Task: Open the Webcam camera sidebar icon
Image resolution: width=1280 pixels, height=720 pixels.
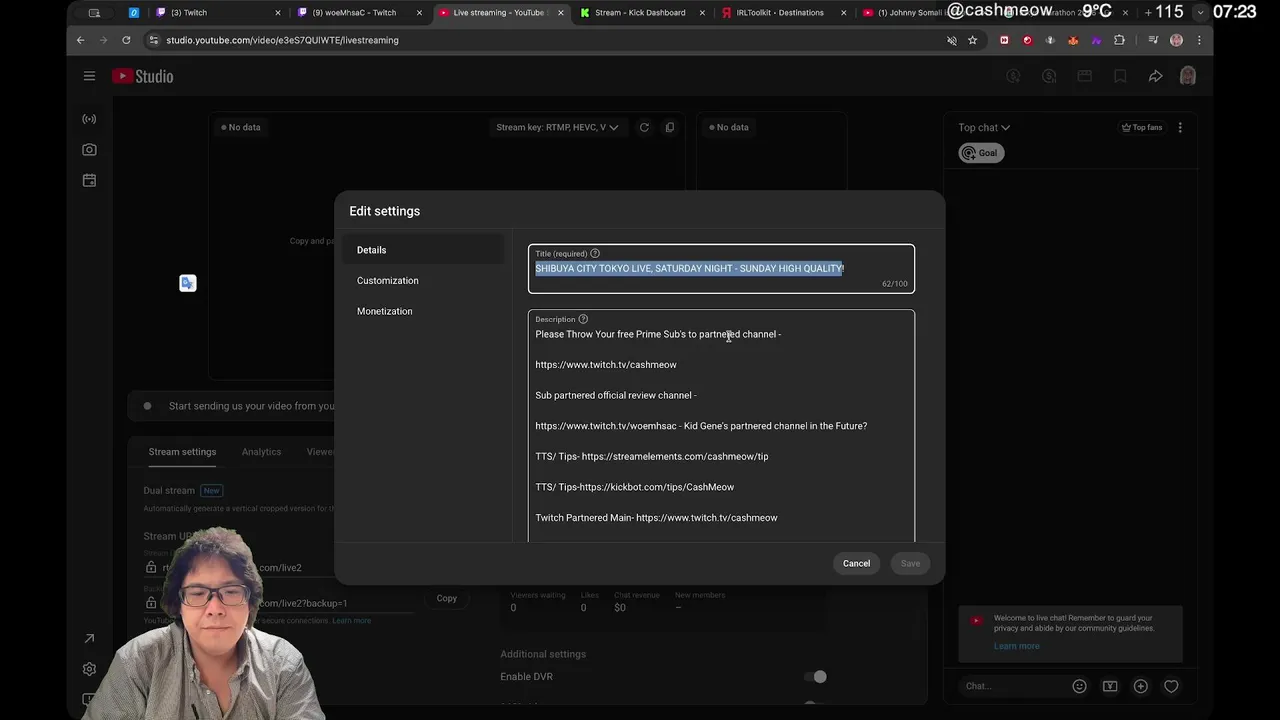Action: pos(89,149)
